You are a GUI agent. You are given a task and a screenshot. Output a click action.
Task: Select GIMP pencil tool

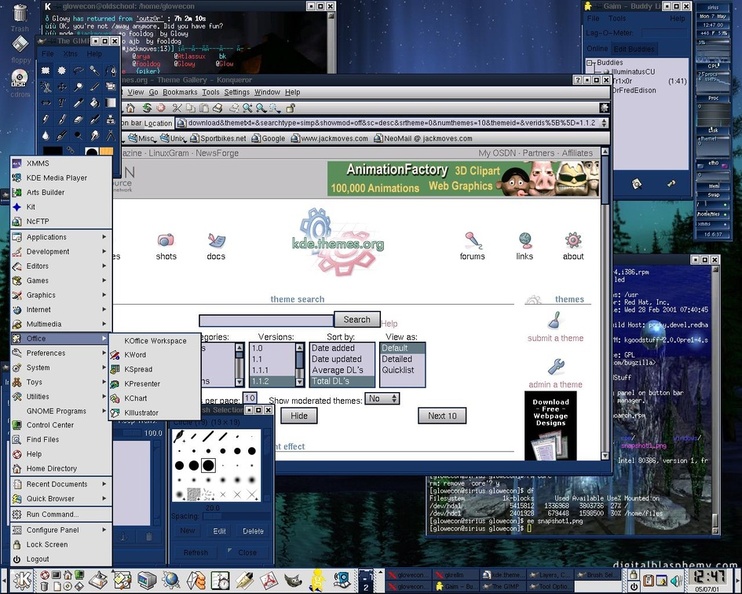point(45,119)
